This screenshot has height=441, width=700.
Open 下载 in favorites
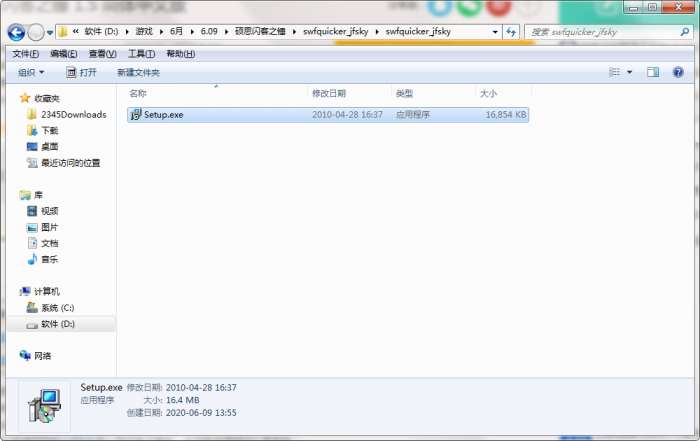point(50,130)
